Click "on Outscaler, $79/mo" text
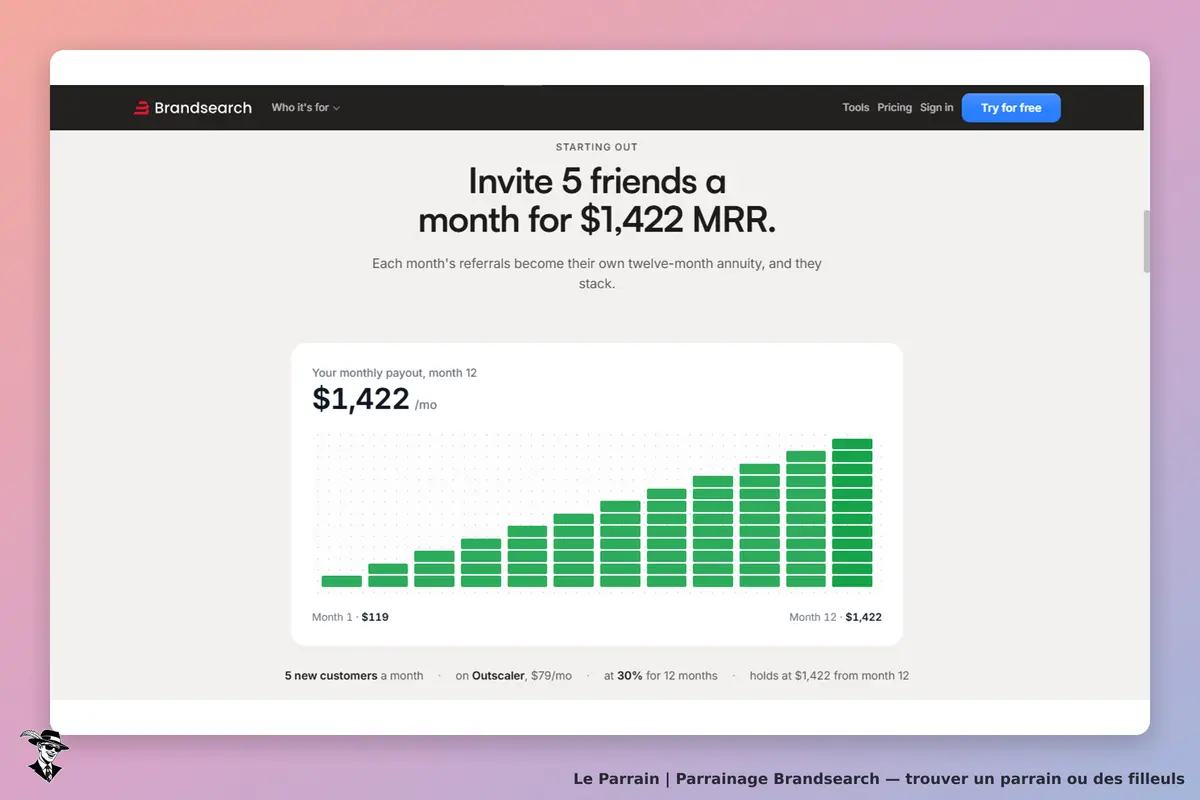Viewport: 1200px width, 800px height. coord(514,676)
